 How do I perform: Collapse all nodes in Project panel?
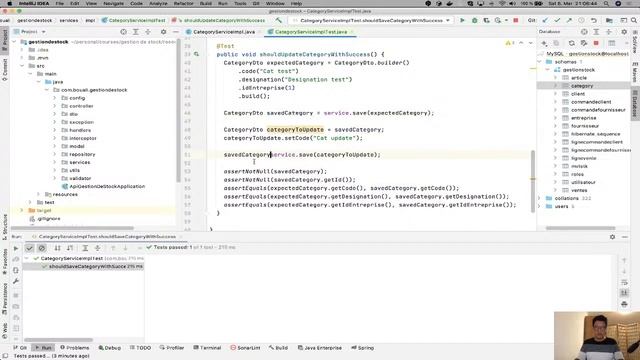148,31
